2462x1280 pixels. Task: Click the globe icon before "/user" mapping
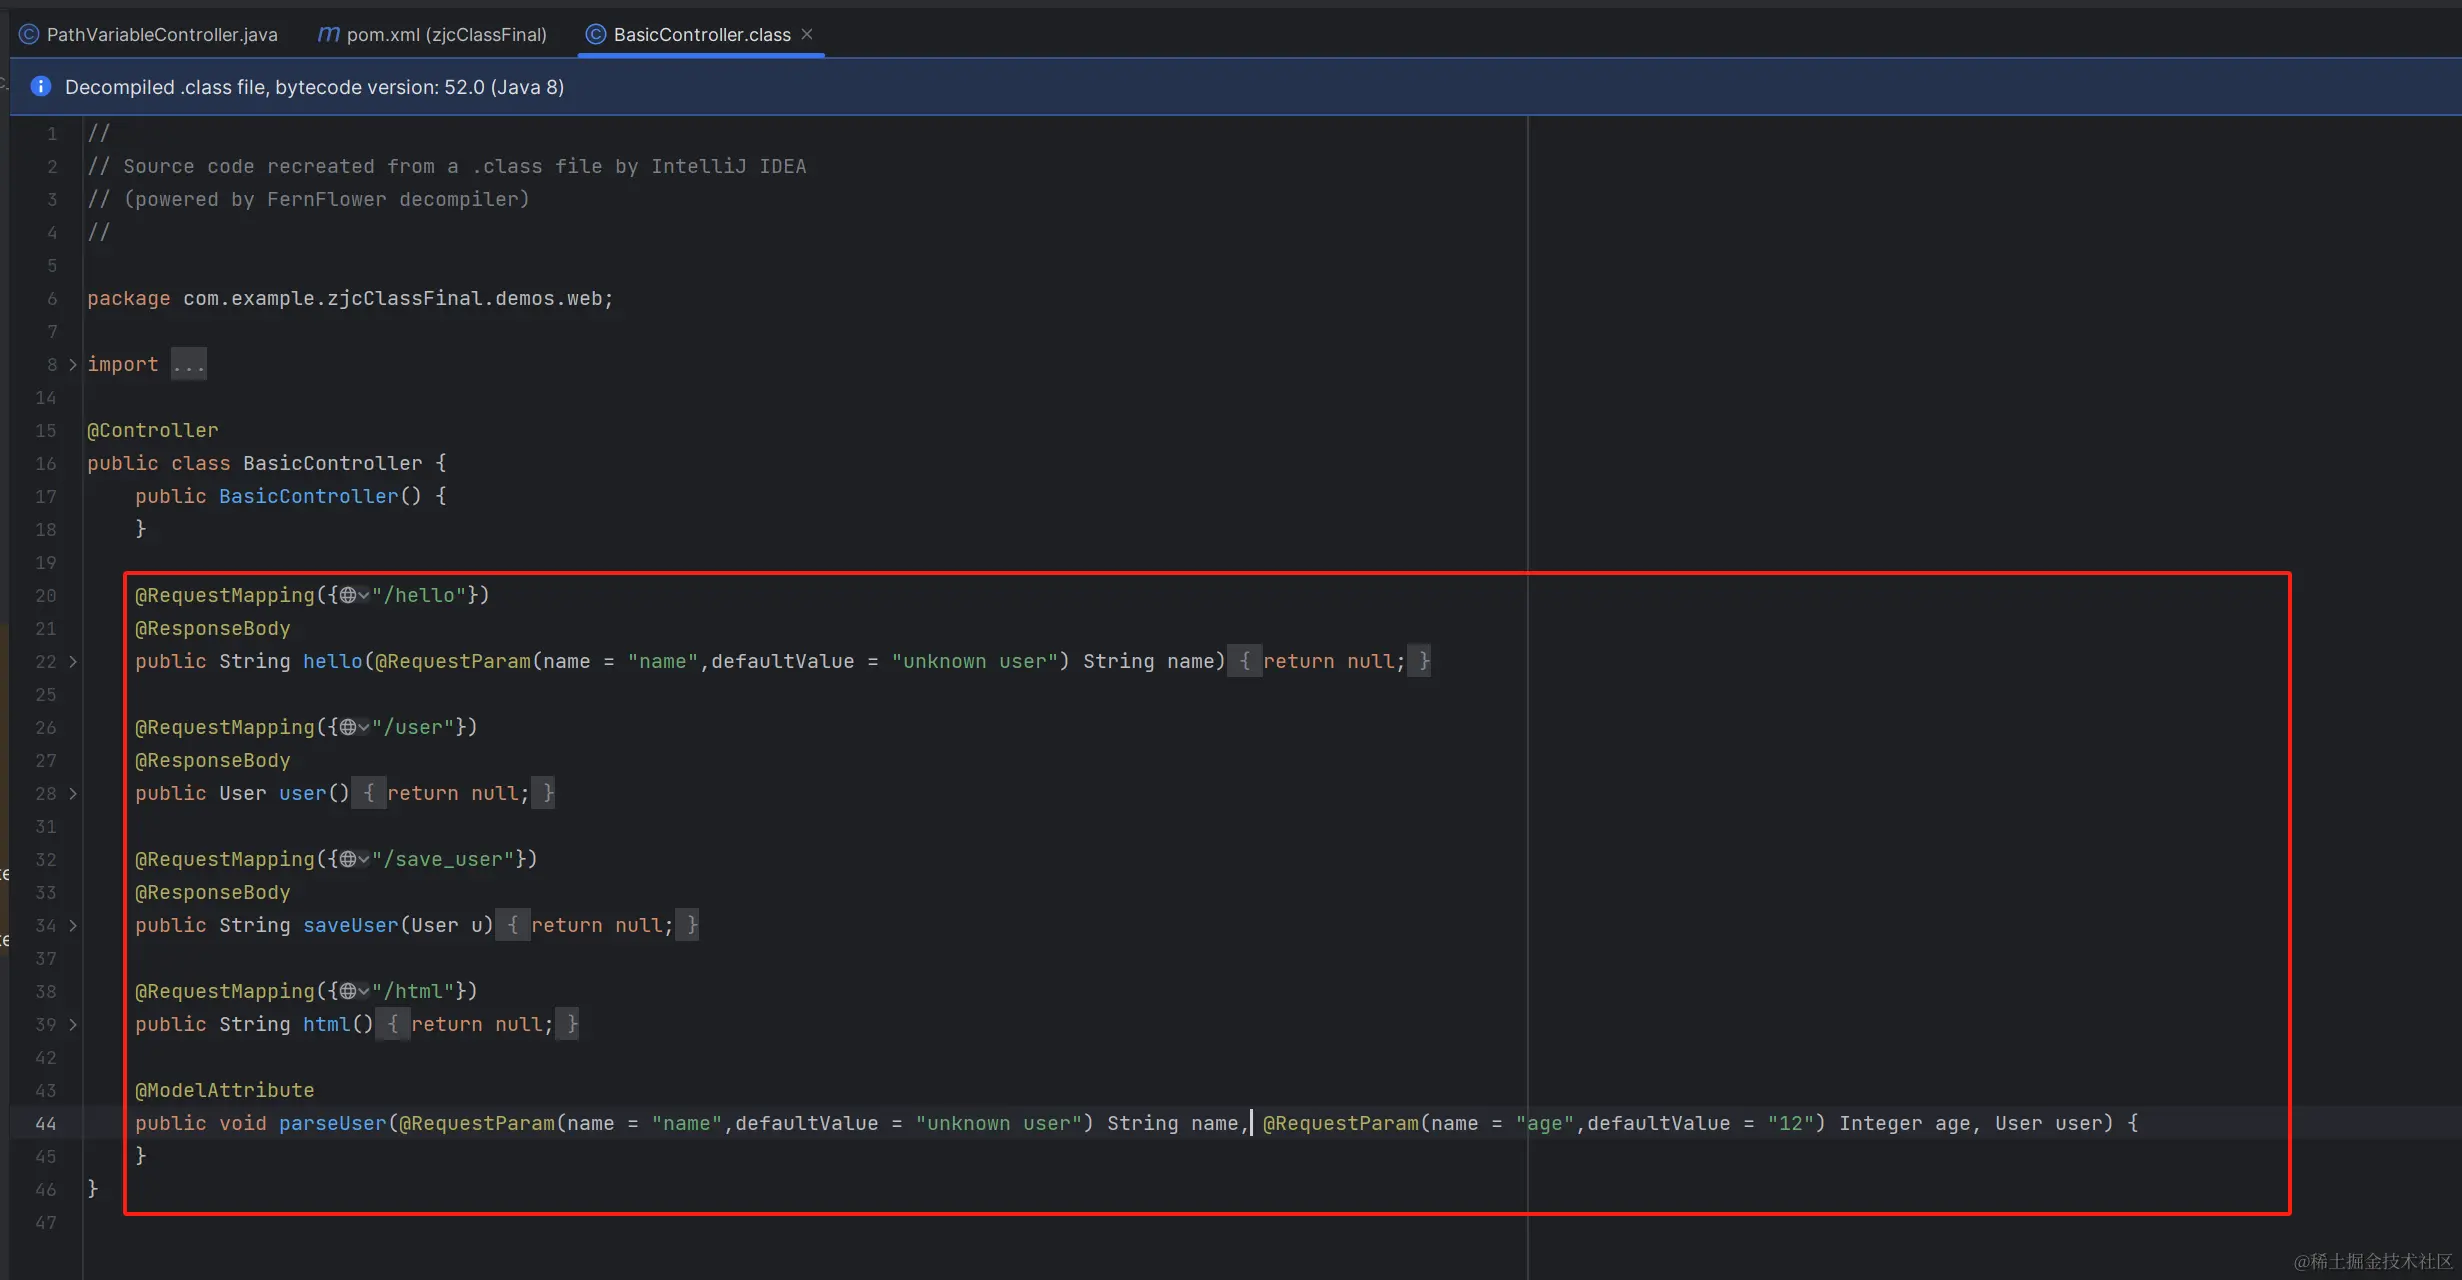tap(348, 727)
